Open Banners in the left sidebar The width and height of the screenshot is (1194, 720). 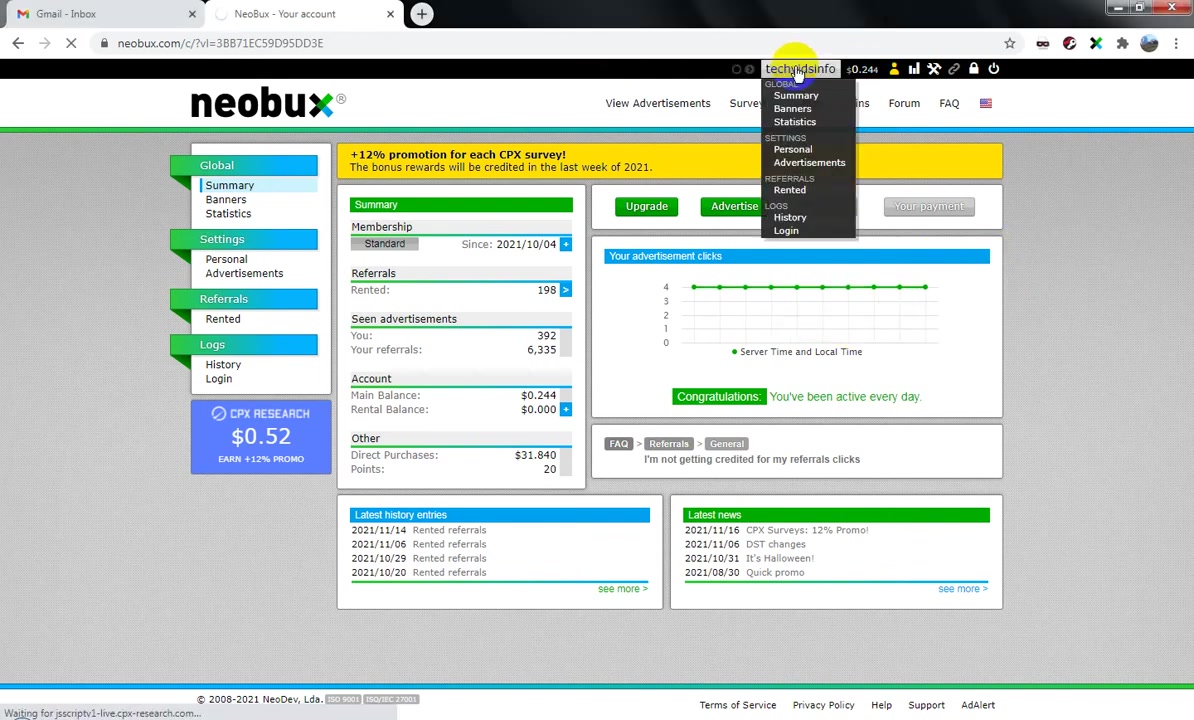coord(225,199)
